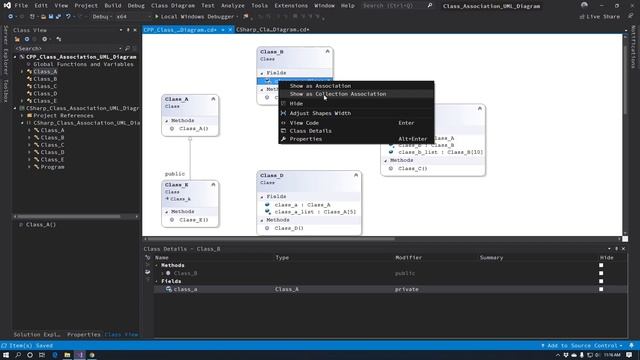This screenshot has width=640, height=360.
Task: Collapse Fields group in Class Details
Action: point(157,282)
